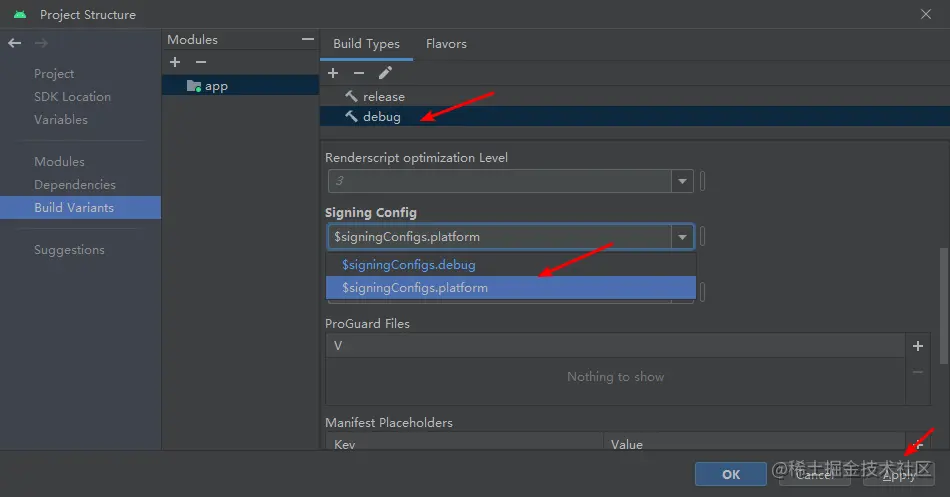This screenshot has width=950, height=497.
Task: Open the SDK Location section
Action: point(72,96)
